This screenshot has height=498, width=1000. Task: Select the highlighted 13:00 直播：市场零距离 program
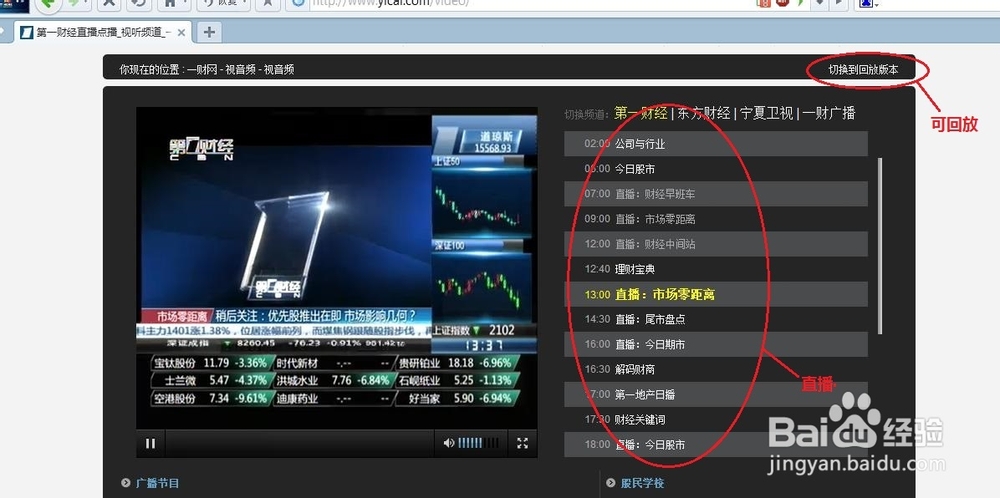click(x=716, y=295)
